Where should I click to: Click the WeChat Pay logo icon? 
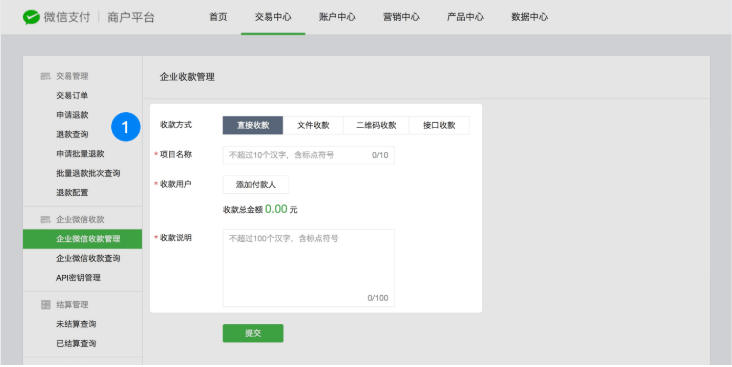(31, 17)
